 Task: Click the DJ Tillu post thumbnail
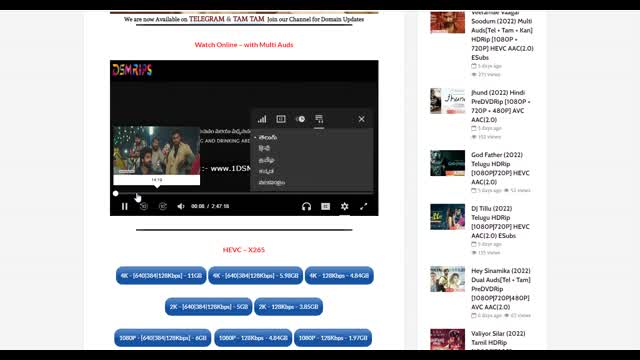[x=447, y=217]
